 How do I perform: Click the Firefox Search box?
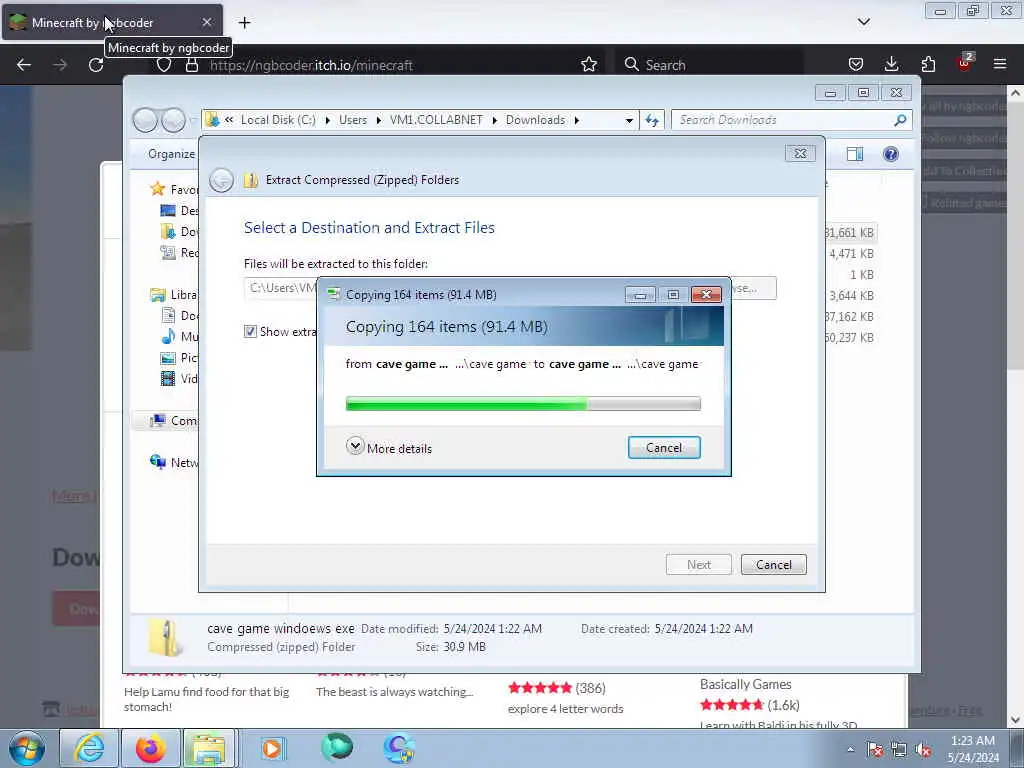point(709,65)
